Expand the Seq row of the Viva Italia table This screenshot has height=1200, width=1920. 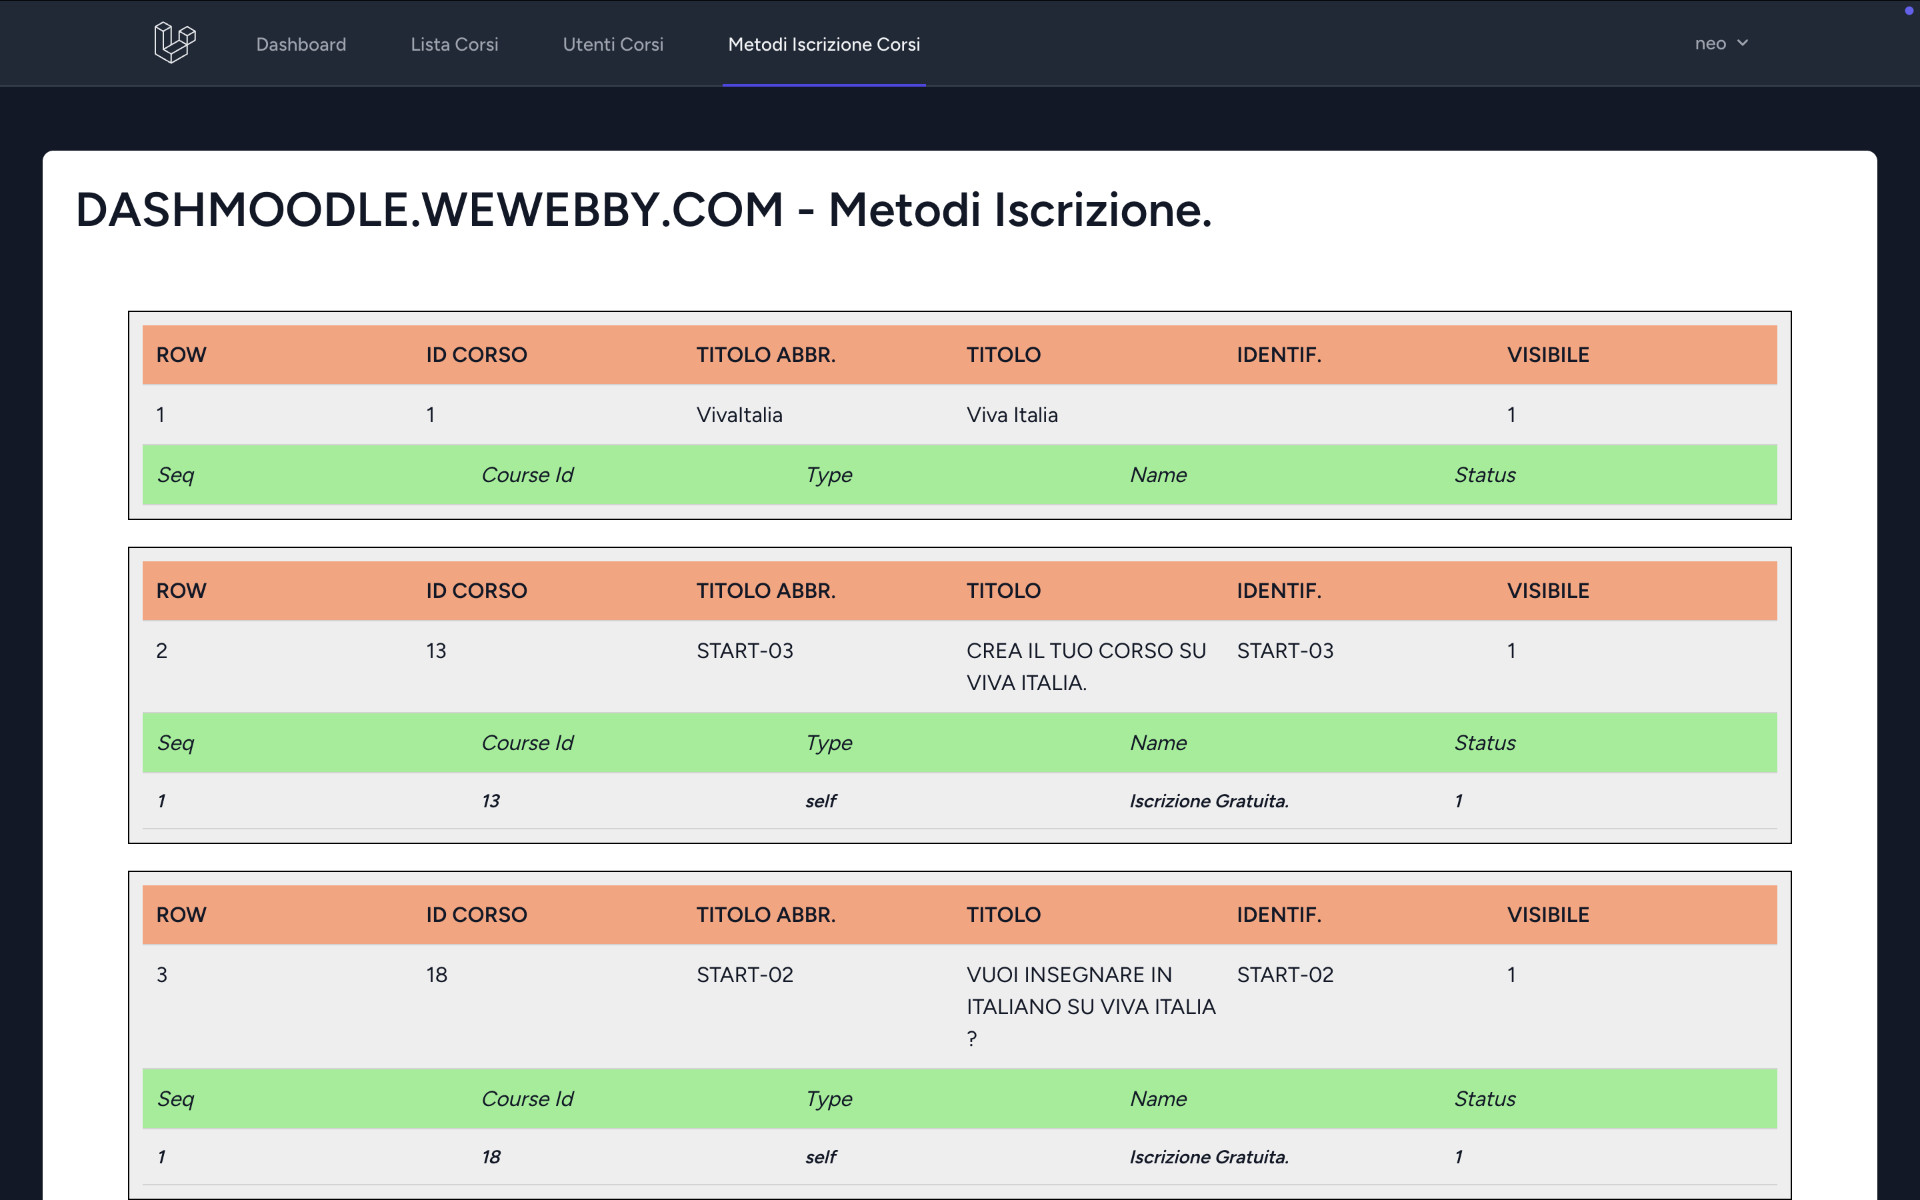tap(176, 475)
